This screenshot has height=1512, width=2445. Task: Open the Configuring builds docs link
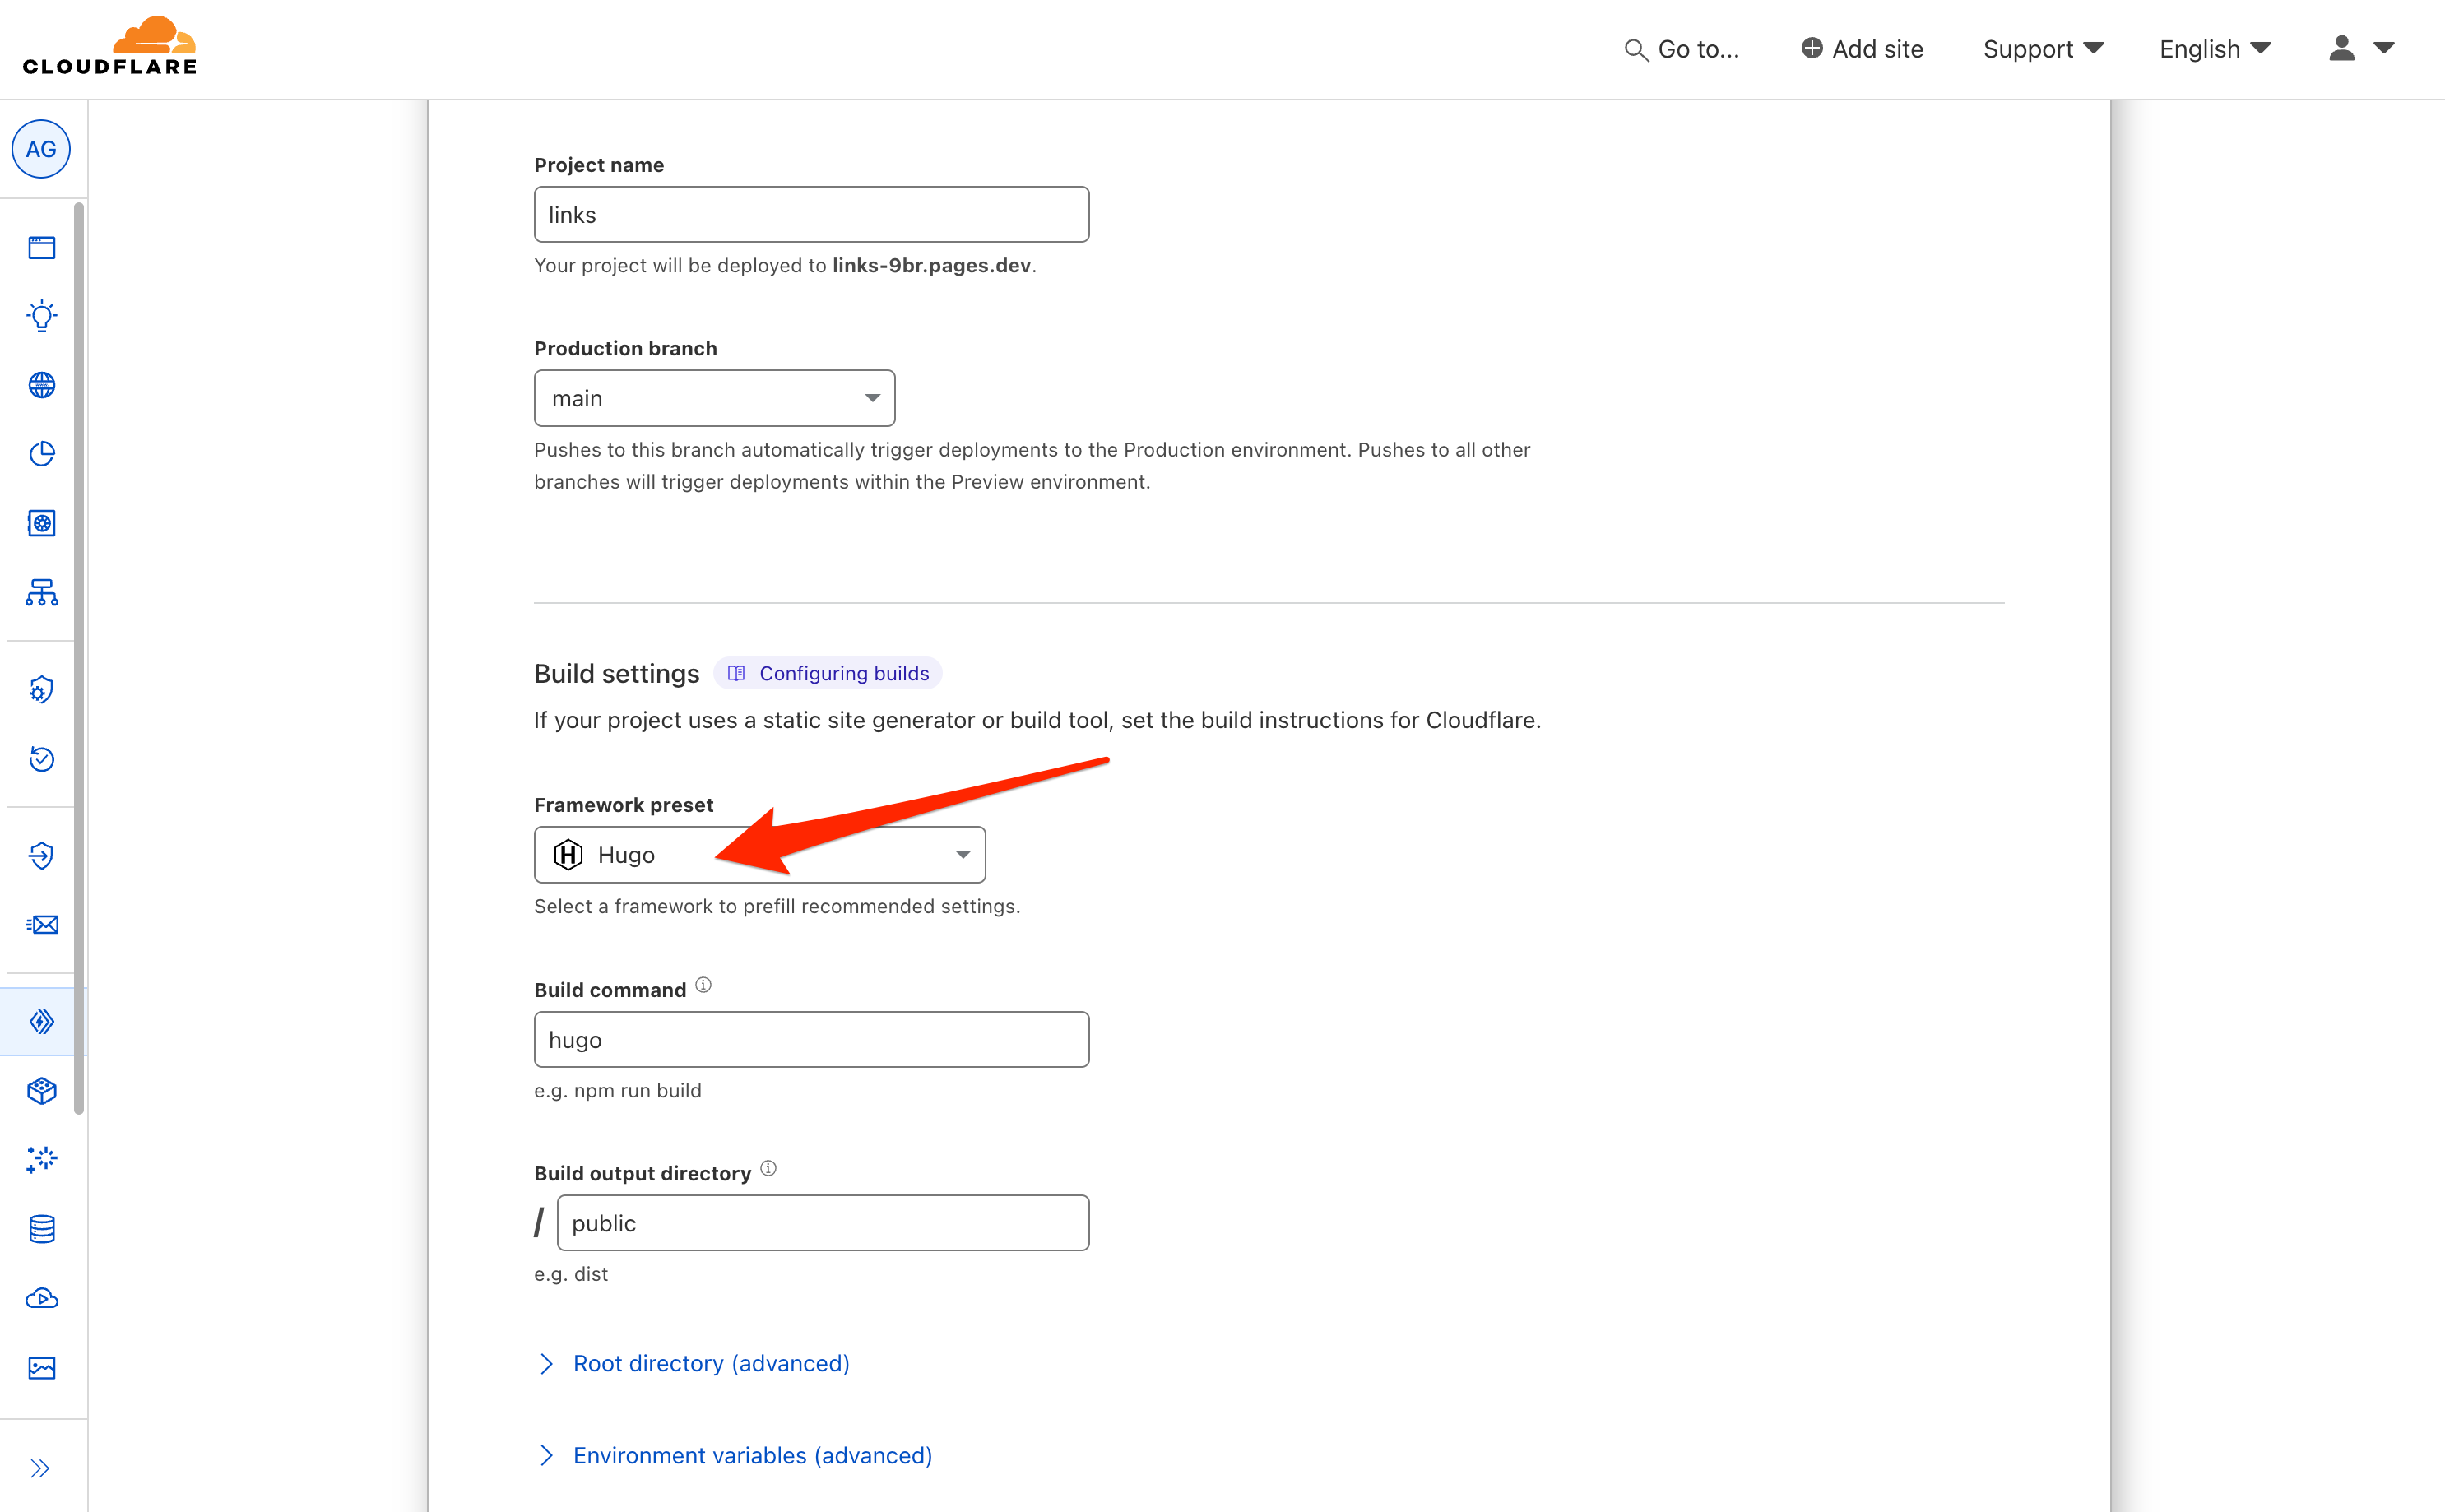[x=843, y=673]
